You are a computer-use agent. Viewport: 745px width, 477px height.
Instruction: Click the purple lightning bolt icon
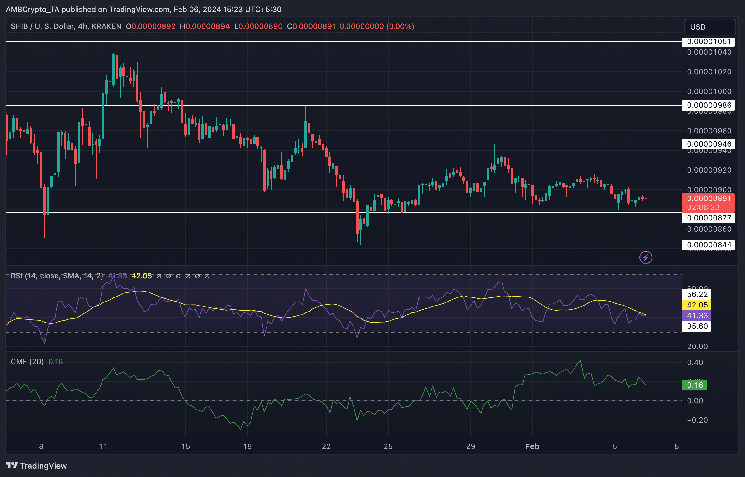pyautogui.click(x=646, y=257)
